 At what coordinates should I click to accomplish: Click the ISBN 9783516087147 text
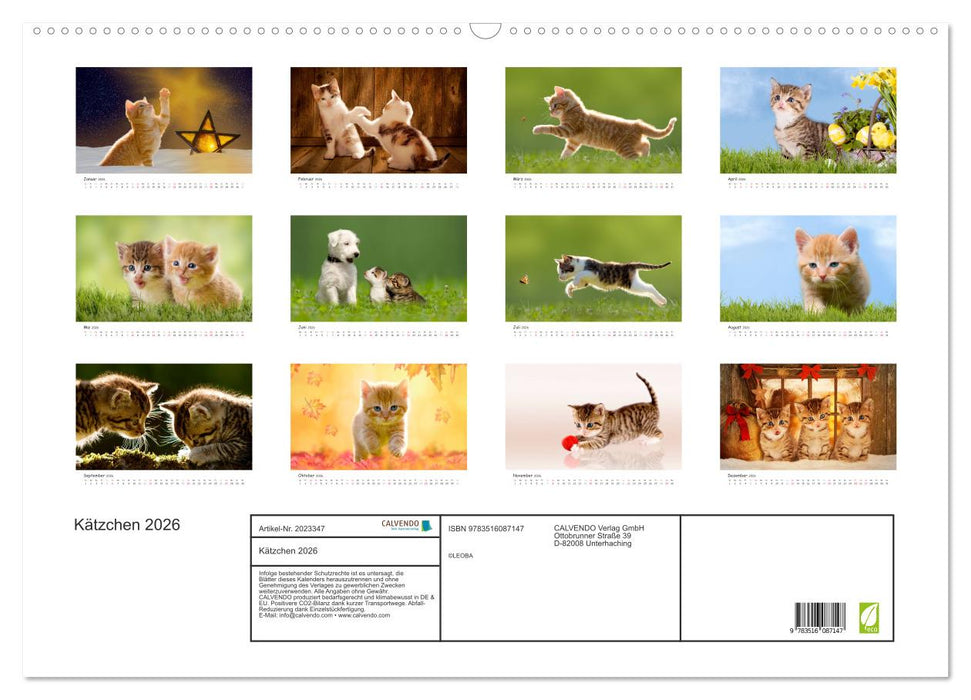[486, 528]
